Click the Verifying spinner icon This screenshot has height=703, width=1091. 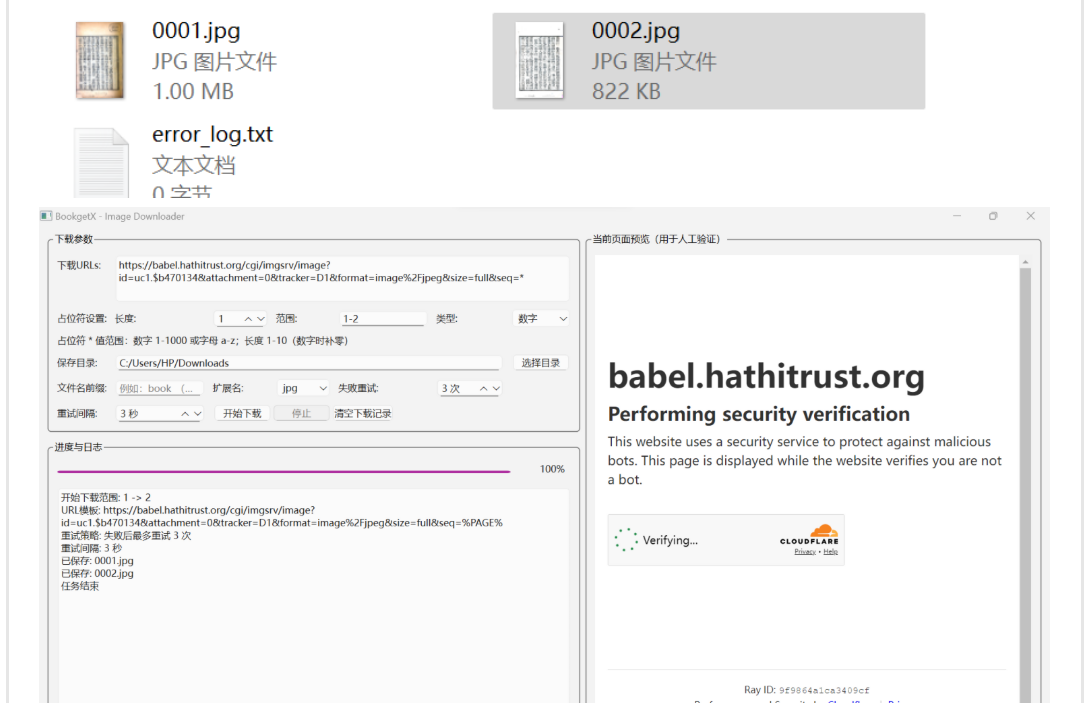pyautogui.click(x=626, y=539)
